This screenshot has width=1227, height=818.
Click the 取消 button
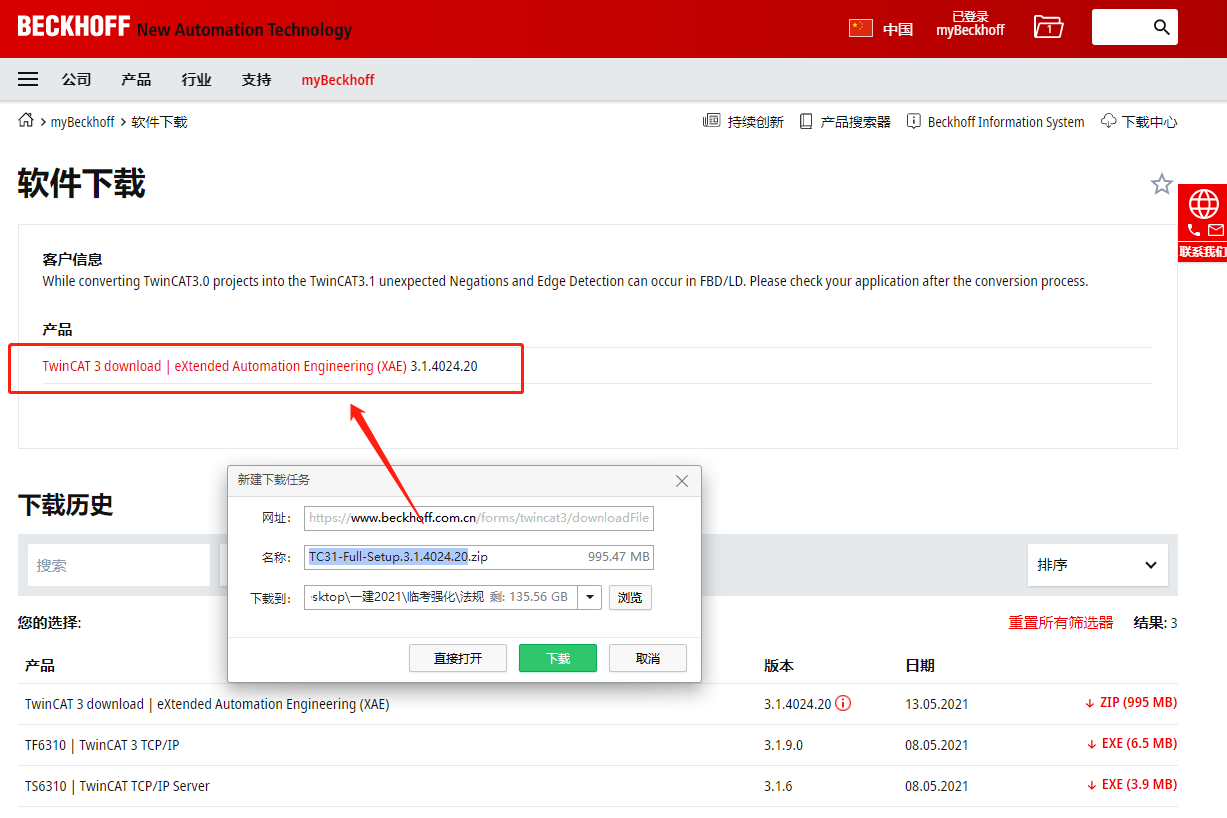(x=648, y=658)
